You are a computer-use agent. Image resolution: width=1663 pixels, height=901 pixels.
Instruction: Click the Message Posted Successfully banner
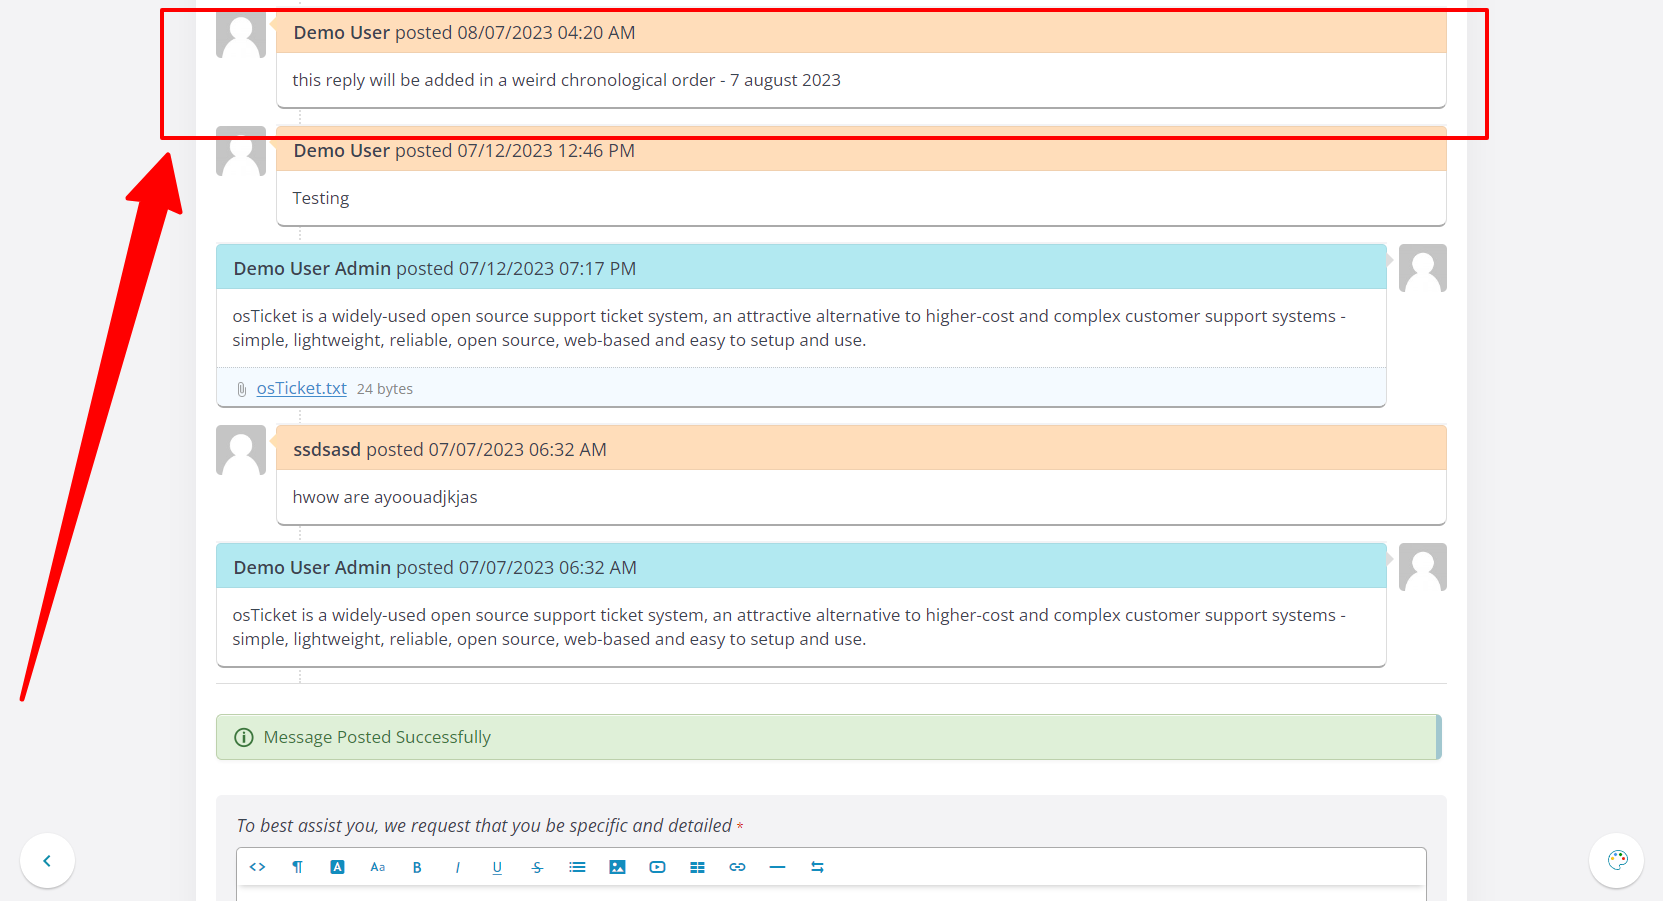pos(827,737)
